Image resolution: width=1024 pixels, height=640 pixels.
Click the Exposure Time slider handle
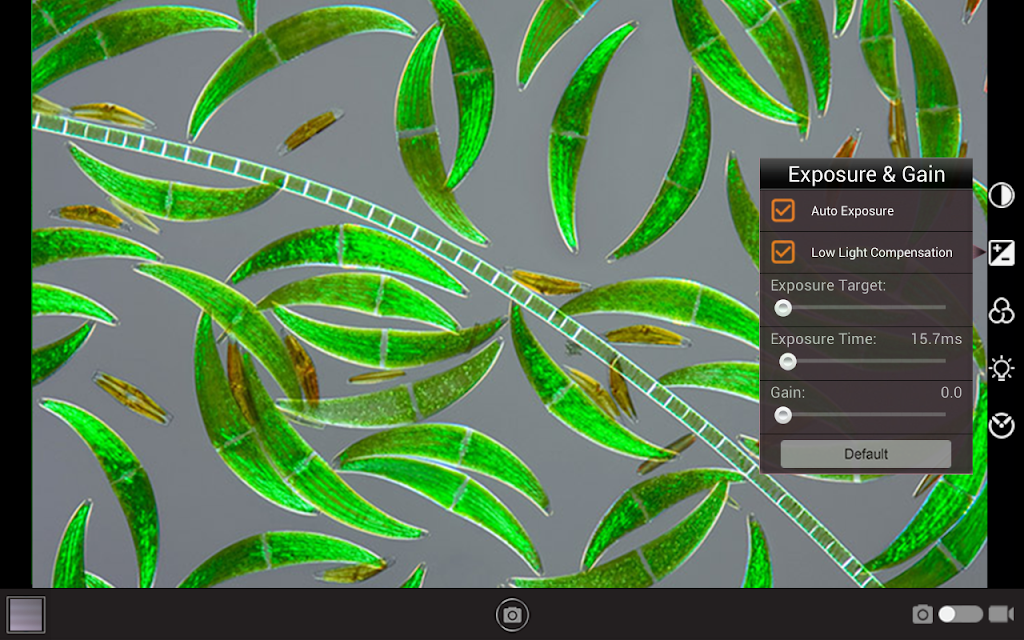tap(788, 361)
